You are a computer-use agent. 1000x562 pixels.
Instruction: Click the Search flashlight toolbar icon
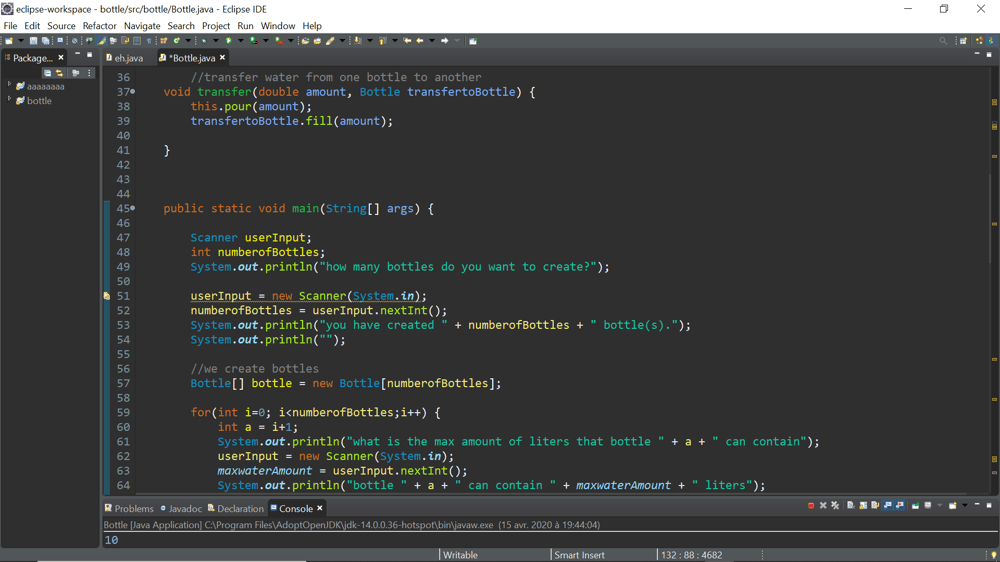[330, 41]
